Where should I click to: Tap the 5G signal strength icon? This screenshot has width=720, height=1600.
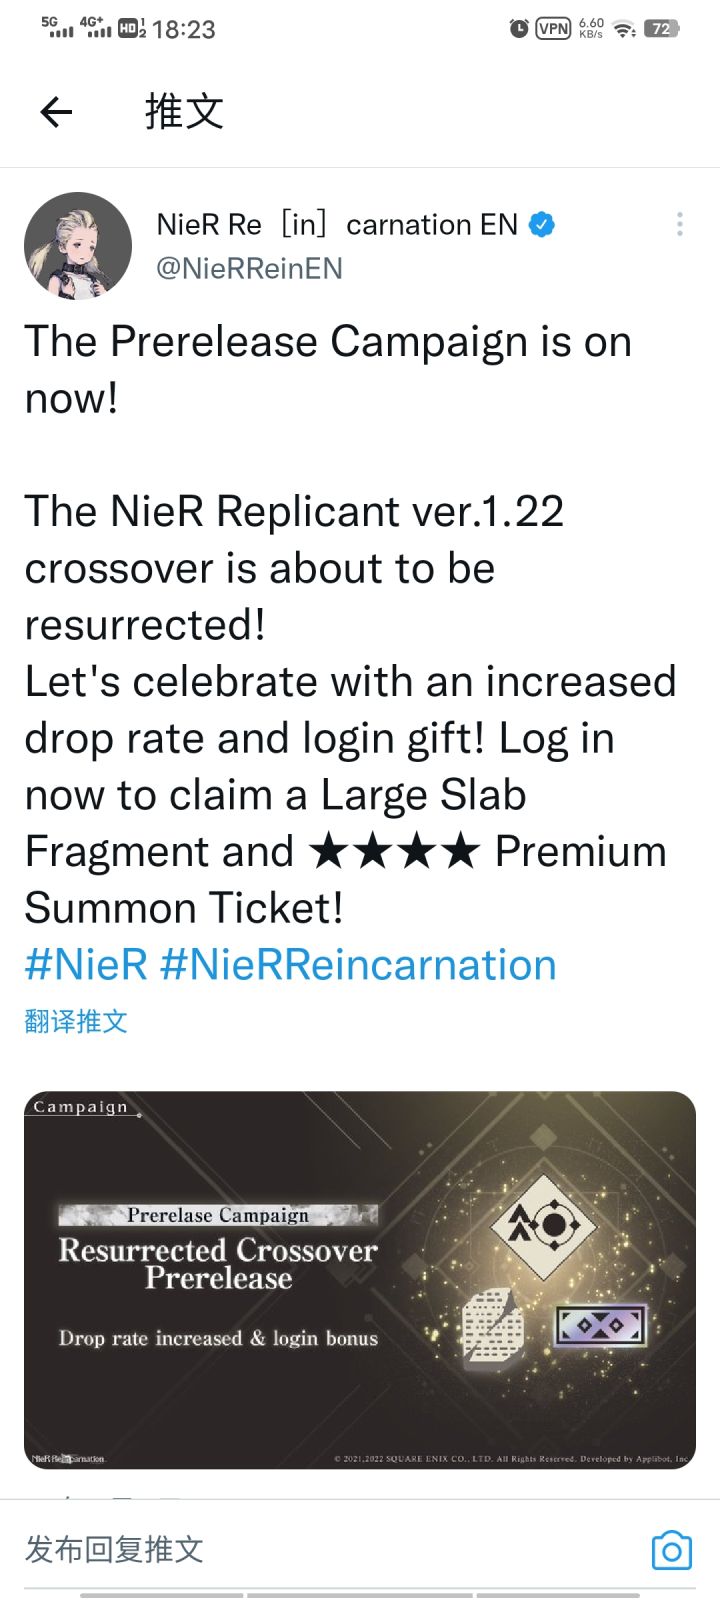[58, 27]
